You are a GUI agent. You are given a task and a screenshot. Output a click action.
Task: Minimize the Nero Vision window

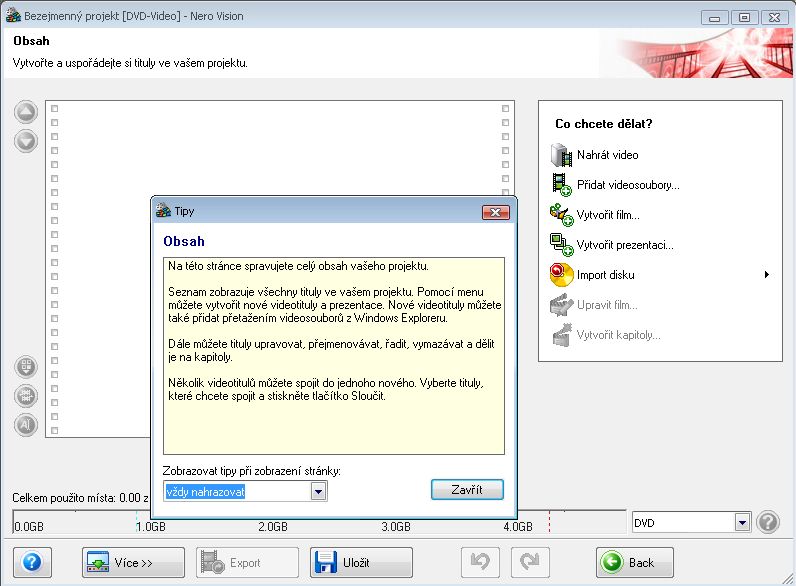pos(715,18)
